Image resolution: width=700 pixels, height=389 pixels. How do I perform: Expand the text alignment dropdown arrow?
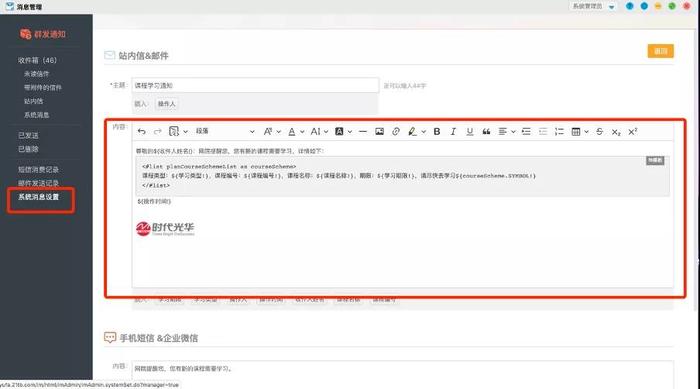click(x=513, y=132)
